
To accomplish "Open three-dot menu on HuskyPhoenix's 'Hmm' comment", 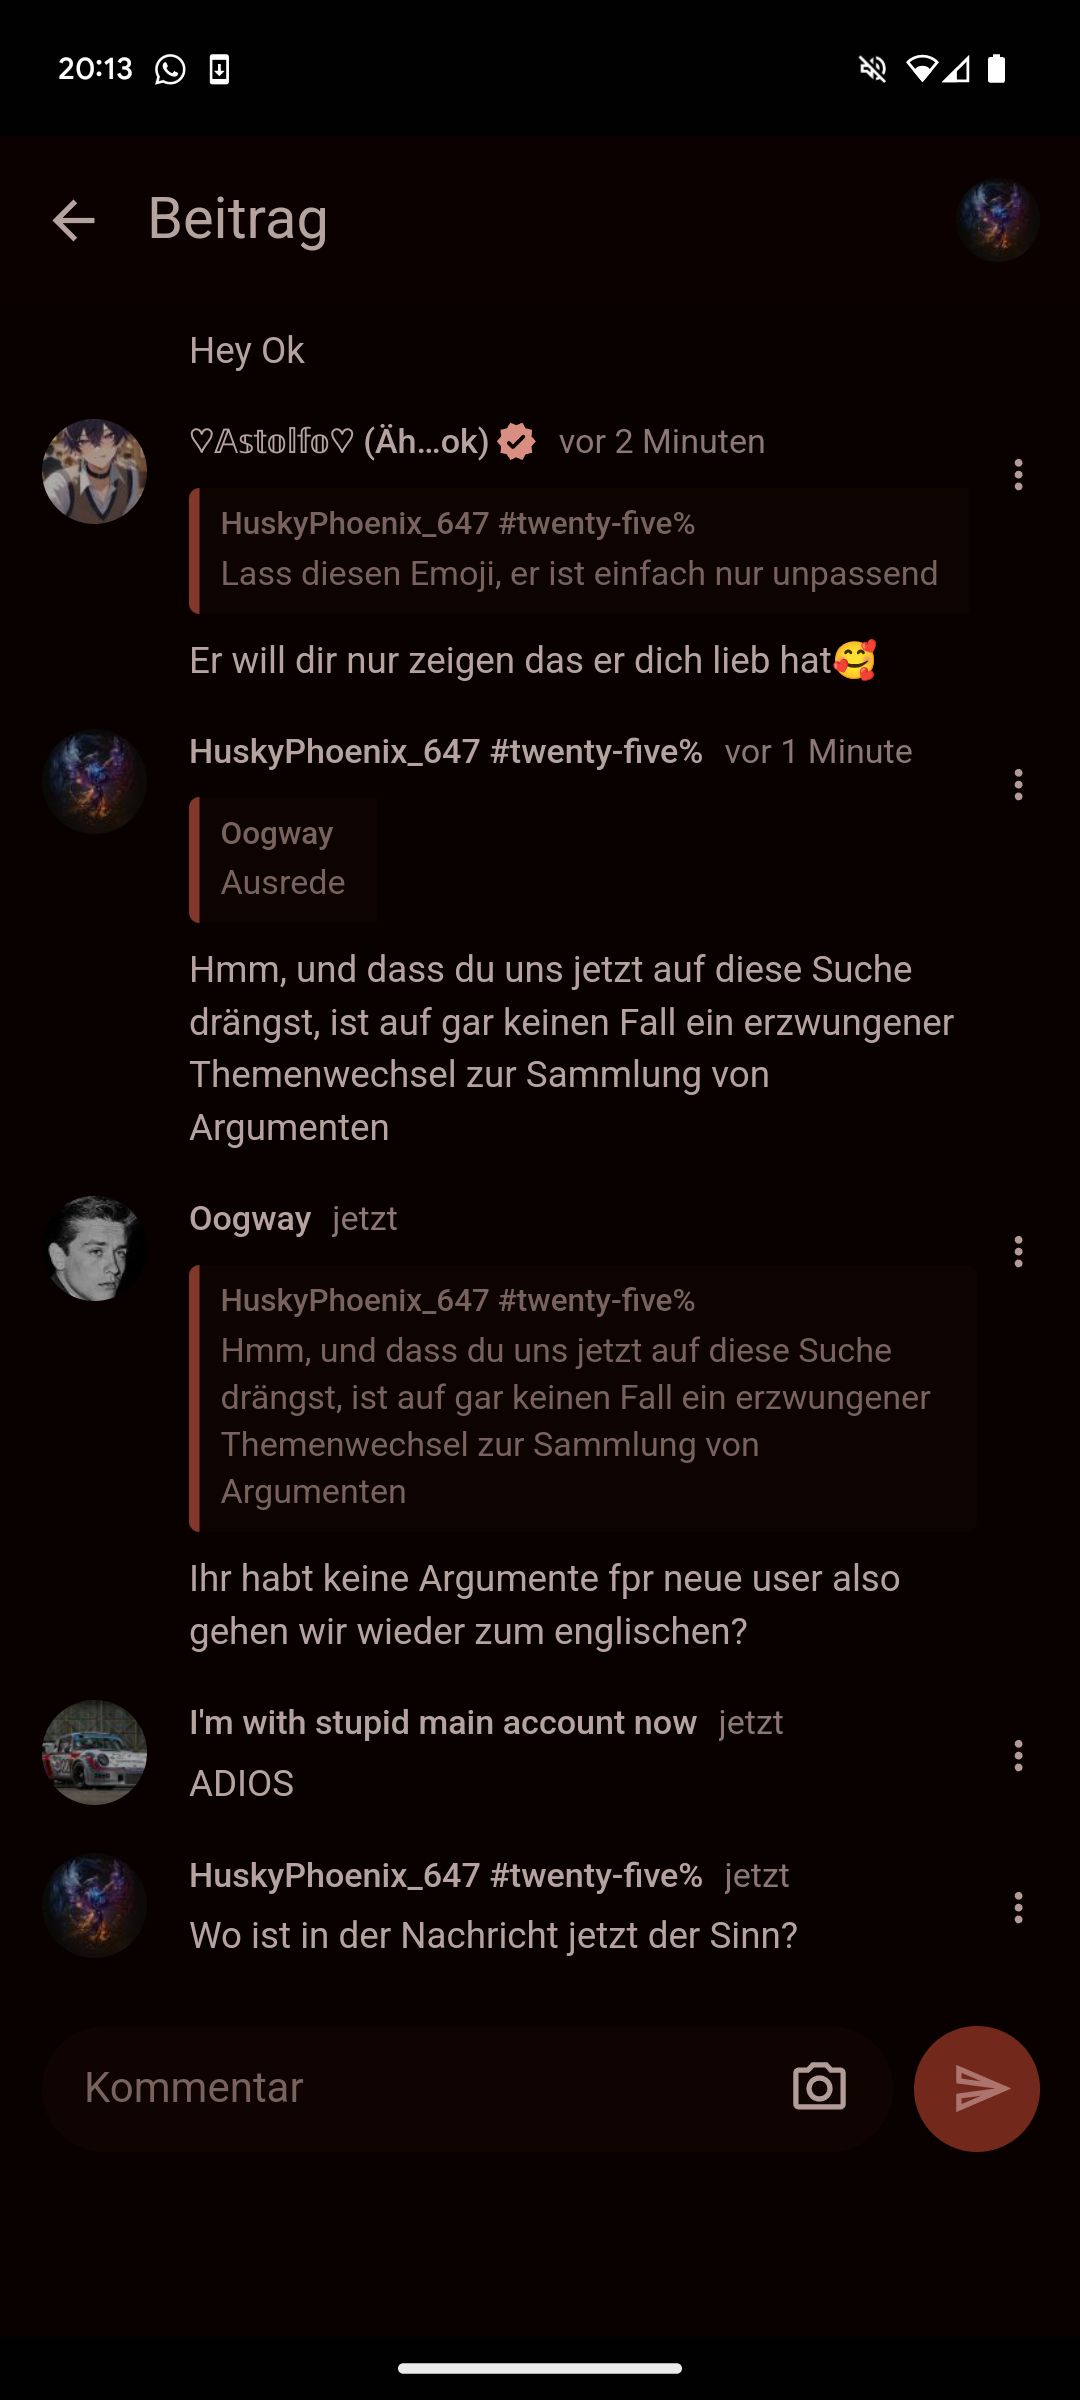I will coord(1018,785).
